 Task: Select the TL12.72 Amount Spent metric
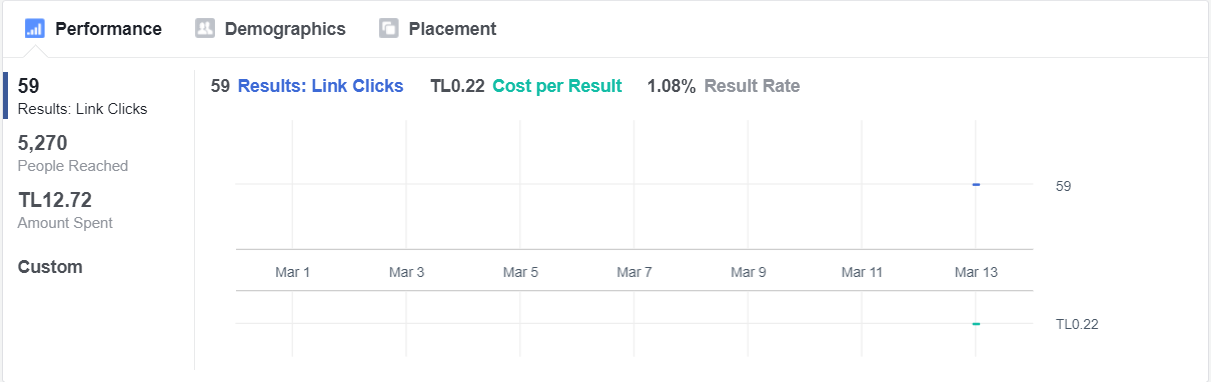[x=65, y=210]
